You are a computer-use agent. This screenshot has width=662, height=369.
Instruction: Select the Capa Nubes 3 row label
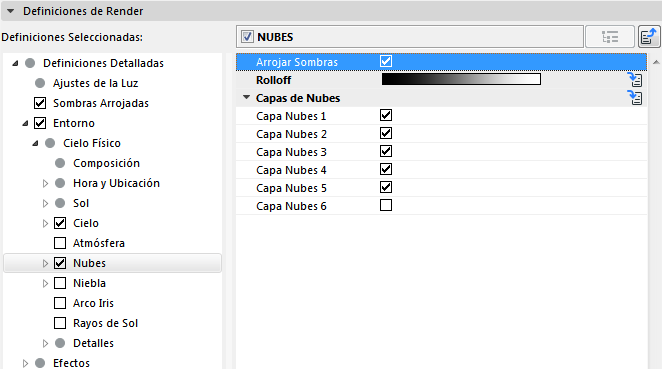291,152
